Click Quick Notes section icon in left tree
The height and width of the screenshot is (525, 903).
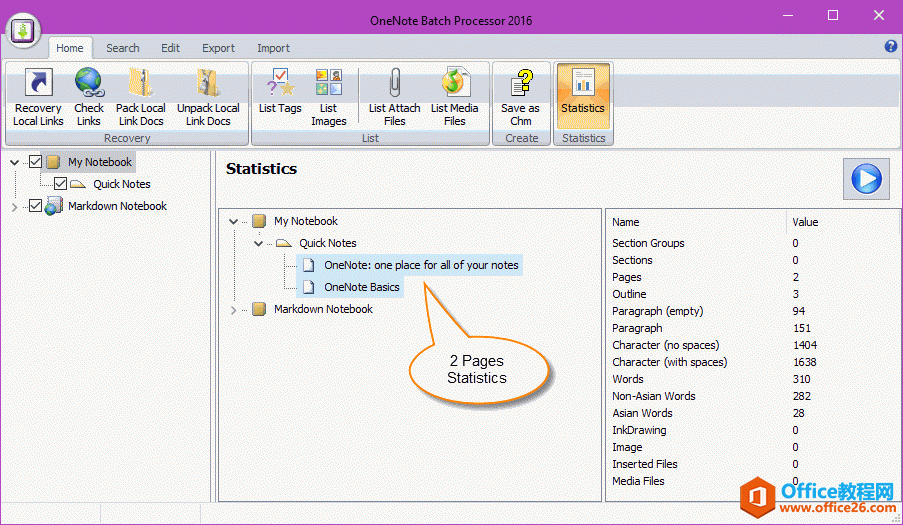[78, 184]
